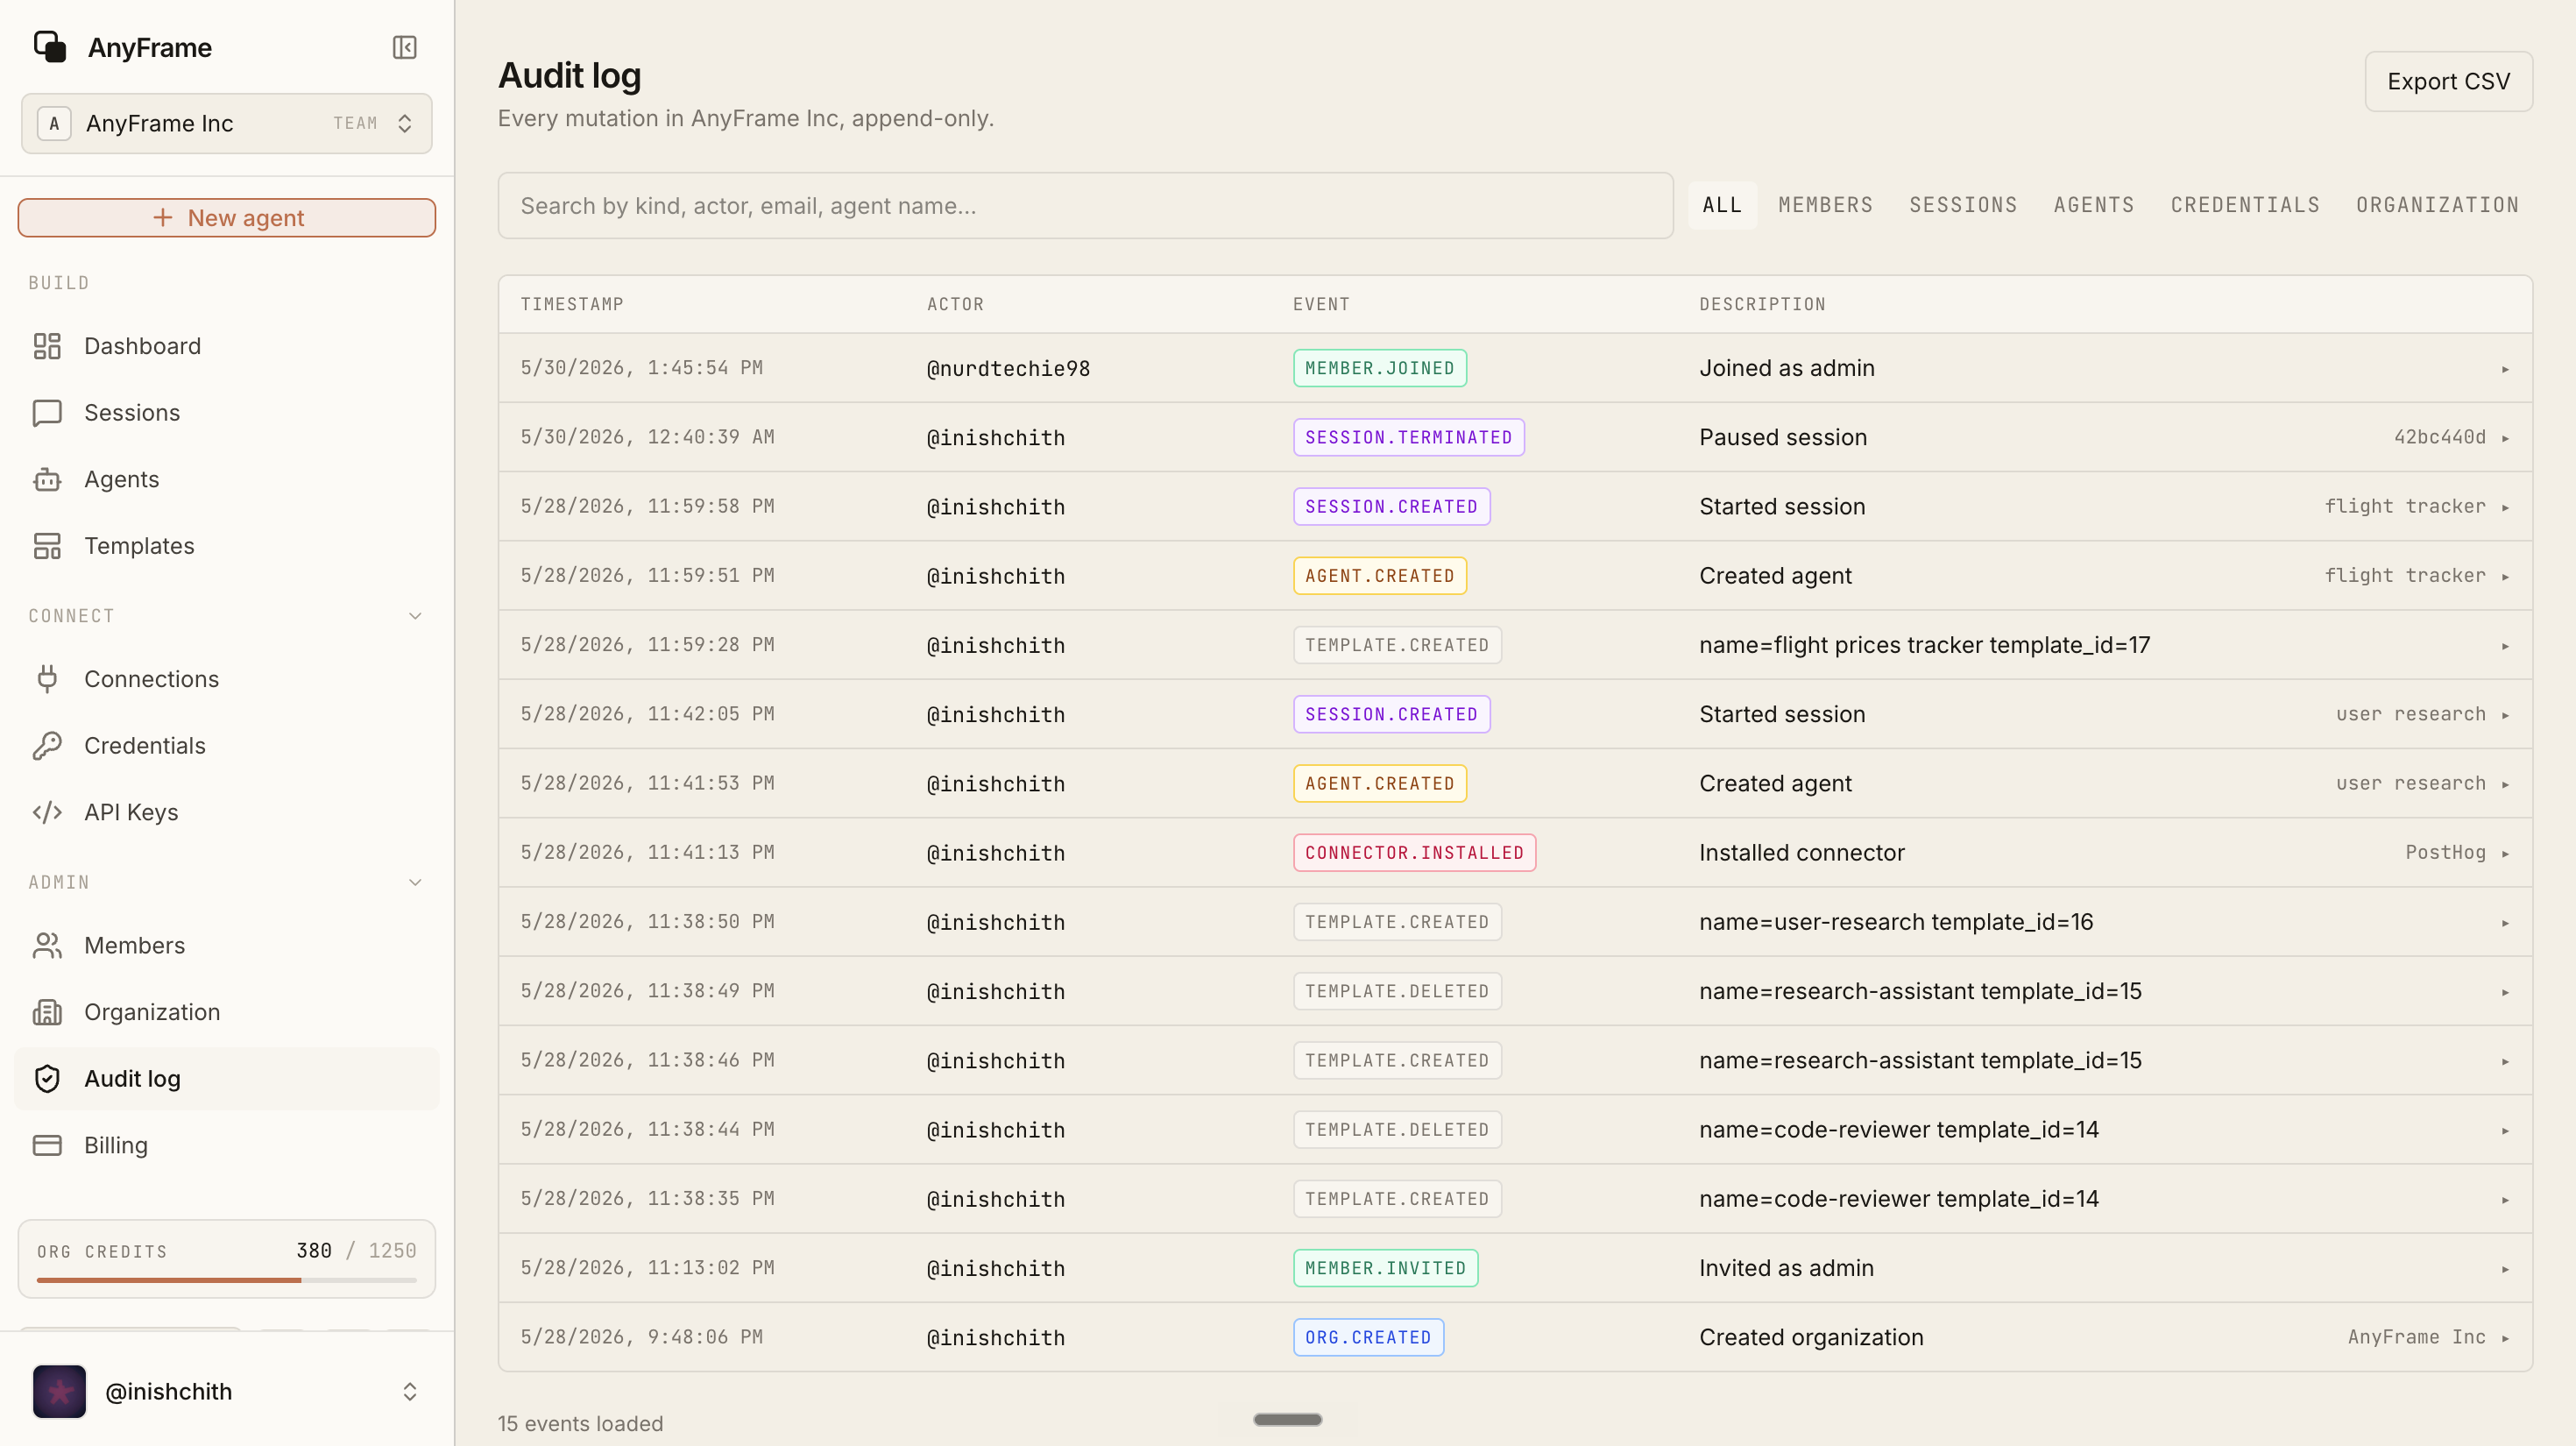This screenshot has width=2576, height=1446.
Task: Click the EVENT column header
Action: [x=1321, y=304]
